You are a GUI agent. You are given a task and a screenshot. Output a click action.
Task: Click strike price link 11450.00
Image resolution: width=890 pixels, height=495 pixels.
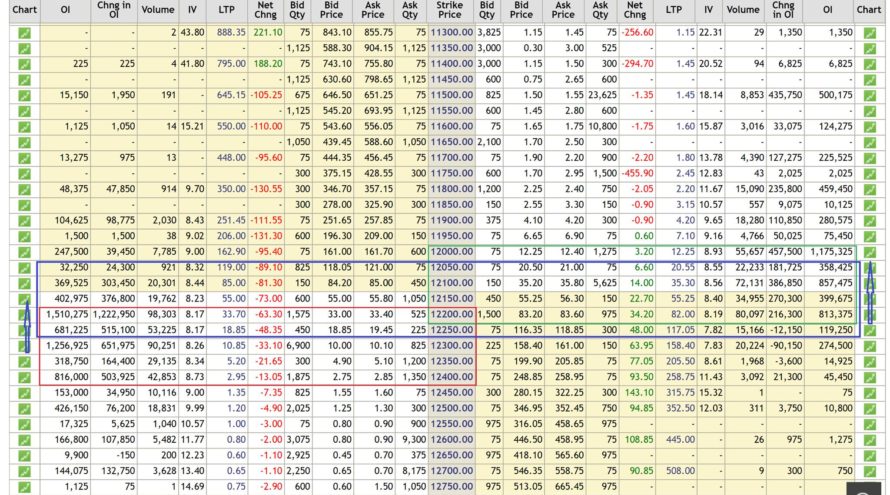click(451, 79)
